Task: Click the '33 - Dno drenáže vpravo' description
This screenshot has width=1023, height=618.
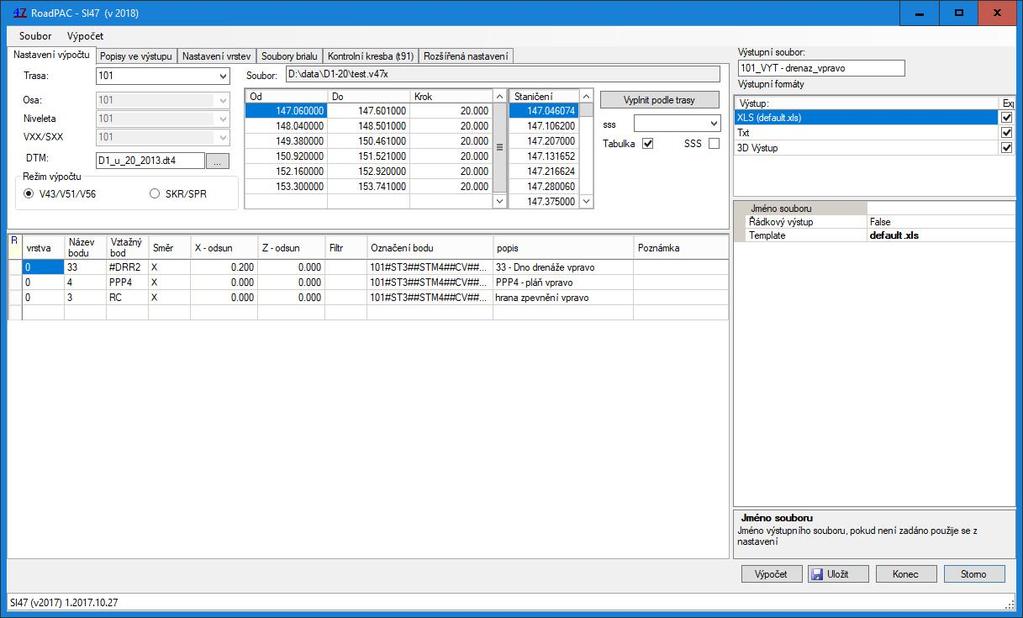Action: pyautogui.click(x=563, y=268)
